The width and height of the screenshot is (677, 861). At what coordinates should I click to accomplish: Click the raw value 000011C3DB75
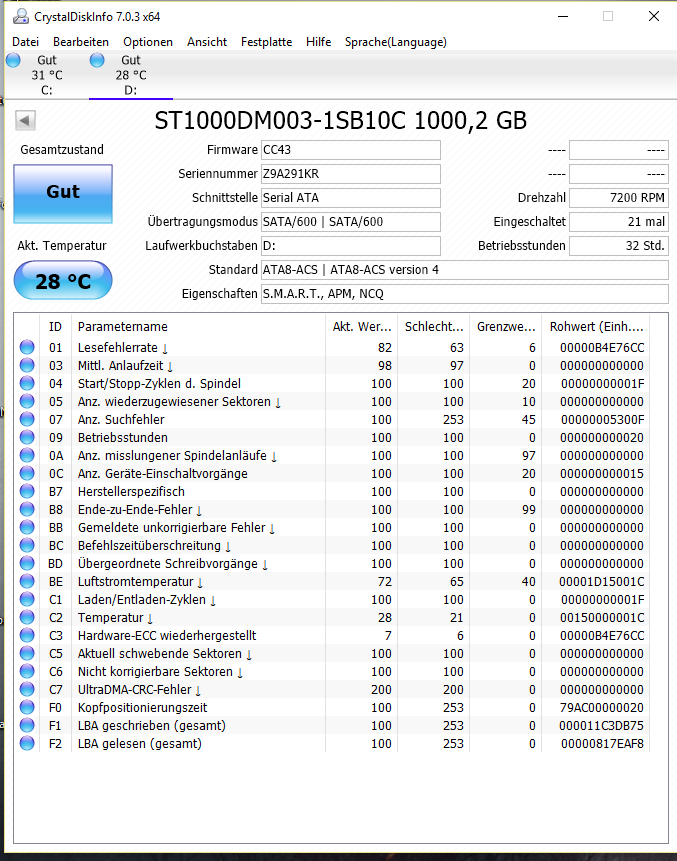tap(602, 726)
